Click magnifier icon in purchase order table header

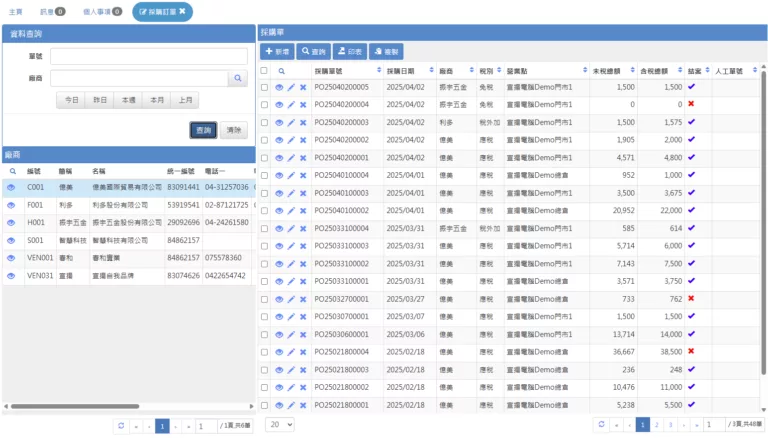(282, 71)
